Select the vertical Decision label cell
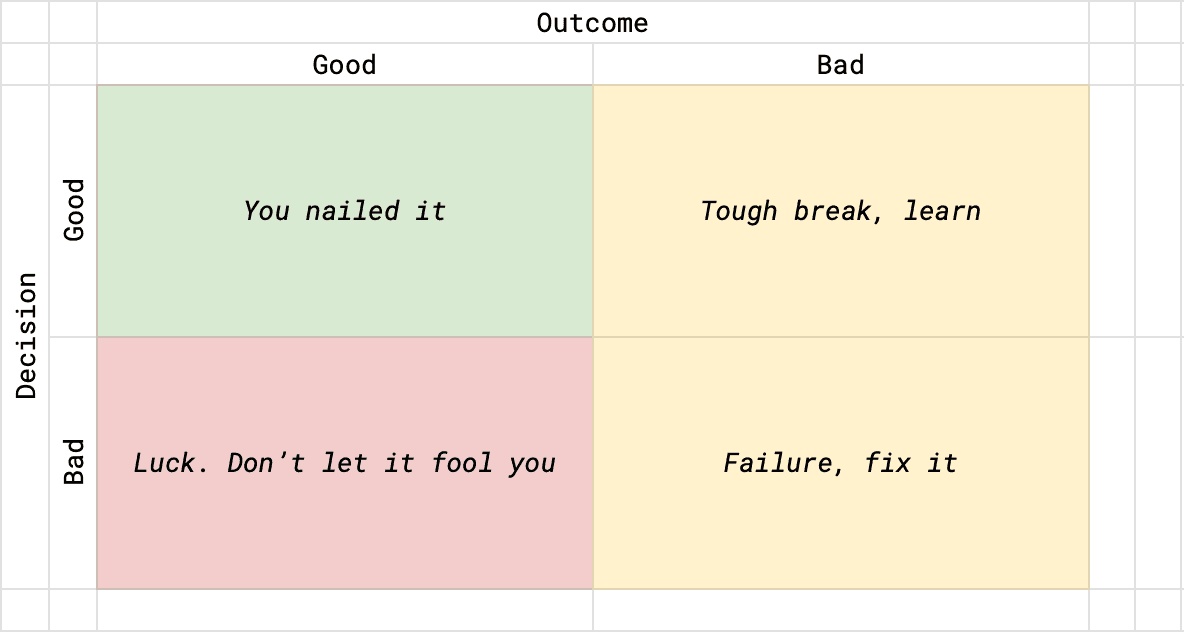Viewport: 1184px width, 632px height. (x=25, y=336)
